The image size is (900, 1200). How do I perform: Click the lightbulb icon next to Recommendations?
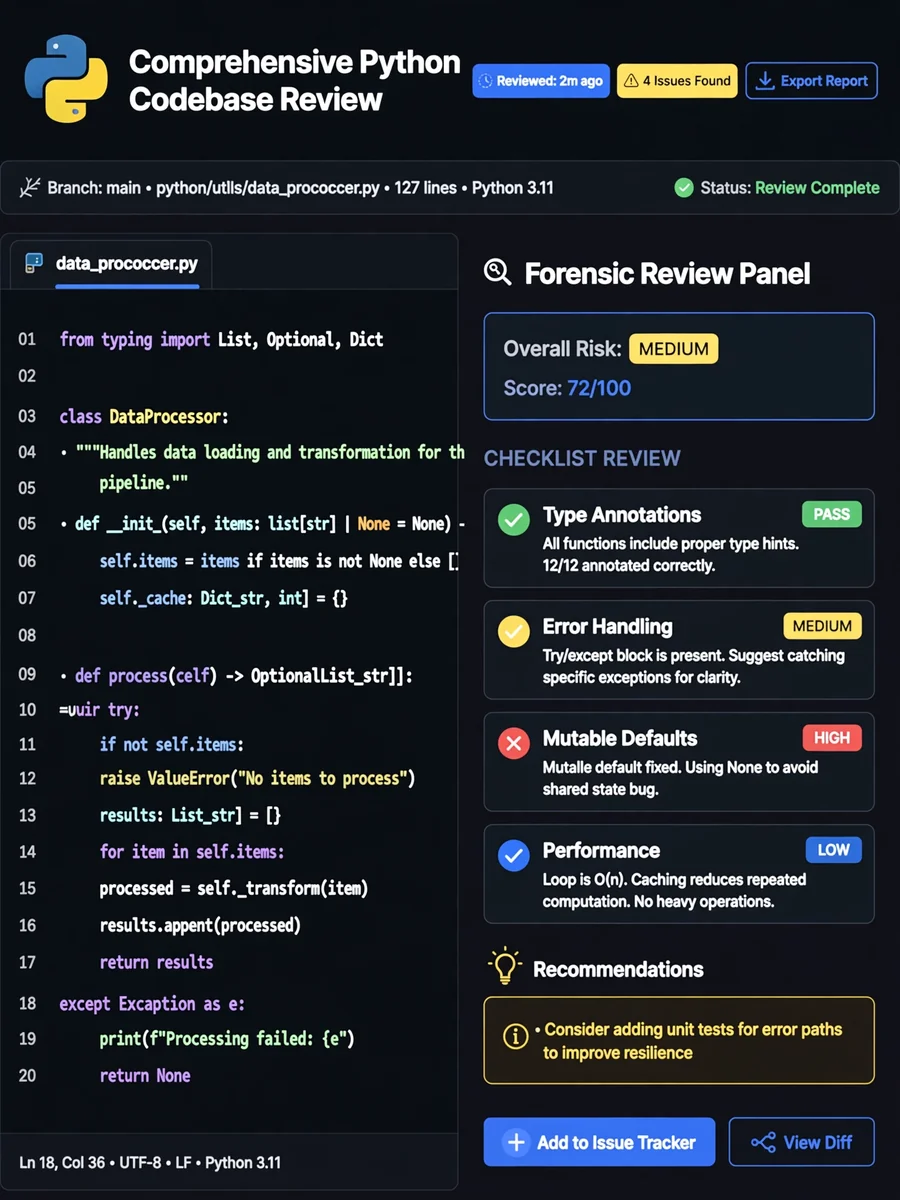(x=505, y=966)
